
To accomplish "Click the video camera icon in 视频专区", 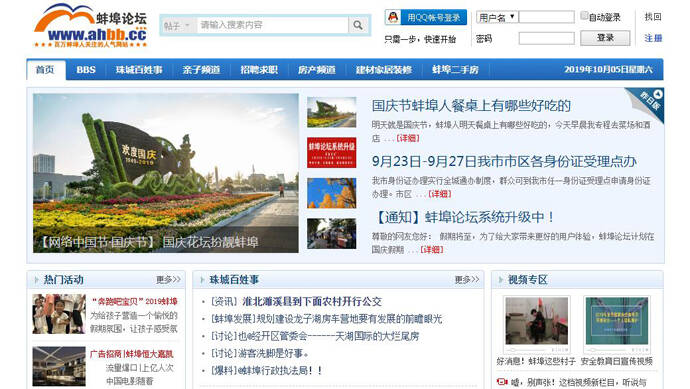I will (x=502, y=382).
